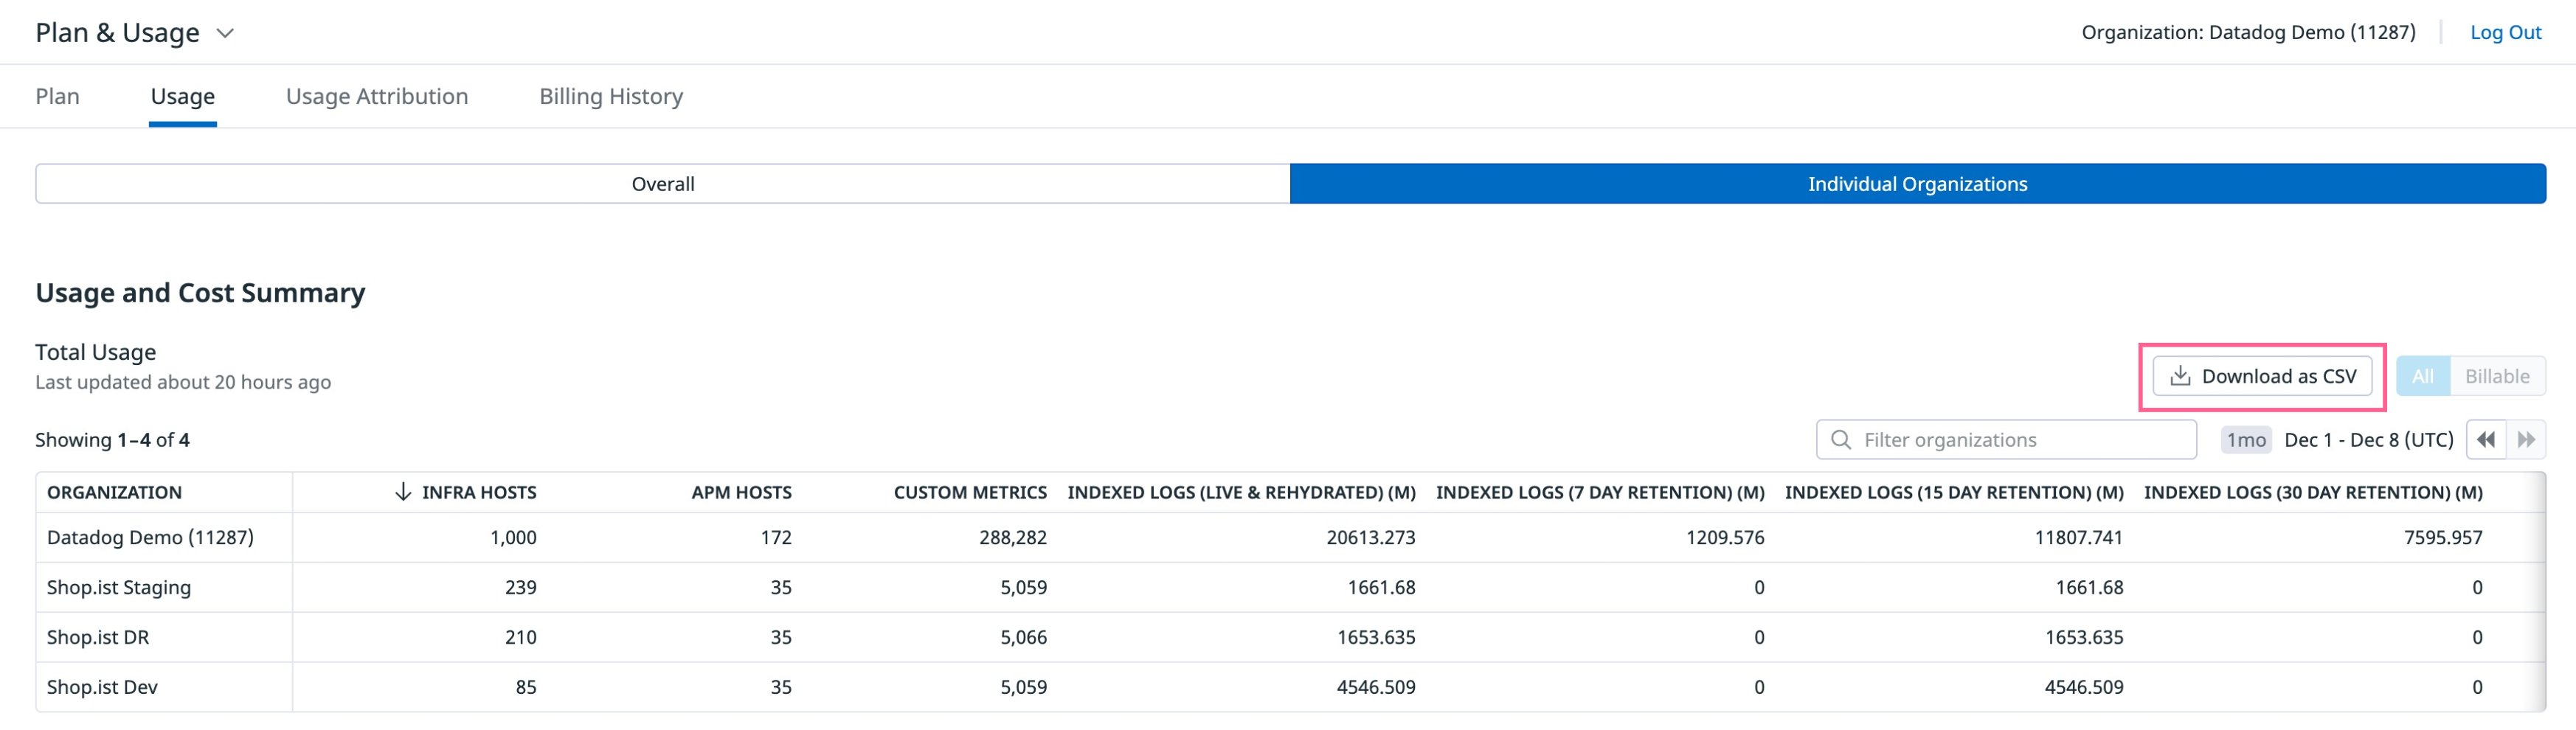This screenshot has height=730, width=2576.
Task: Switch usage view to Billable
Action: point(2497,375)
